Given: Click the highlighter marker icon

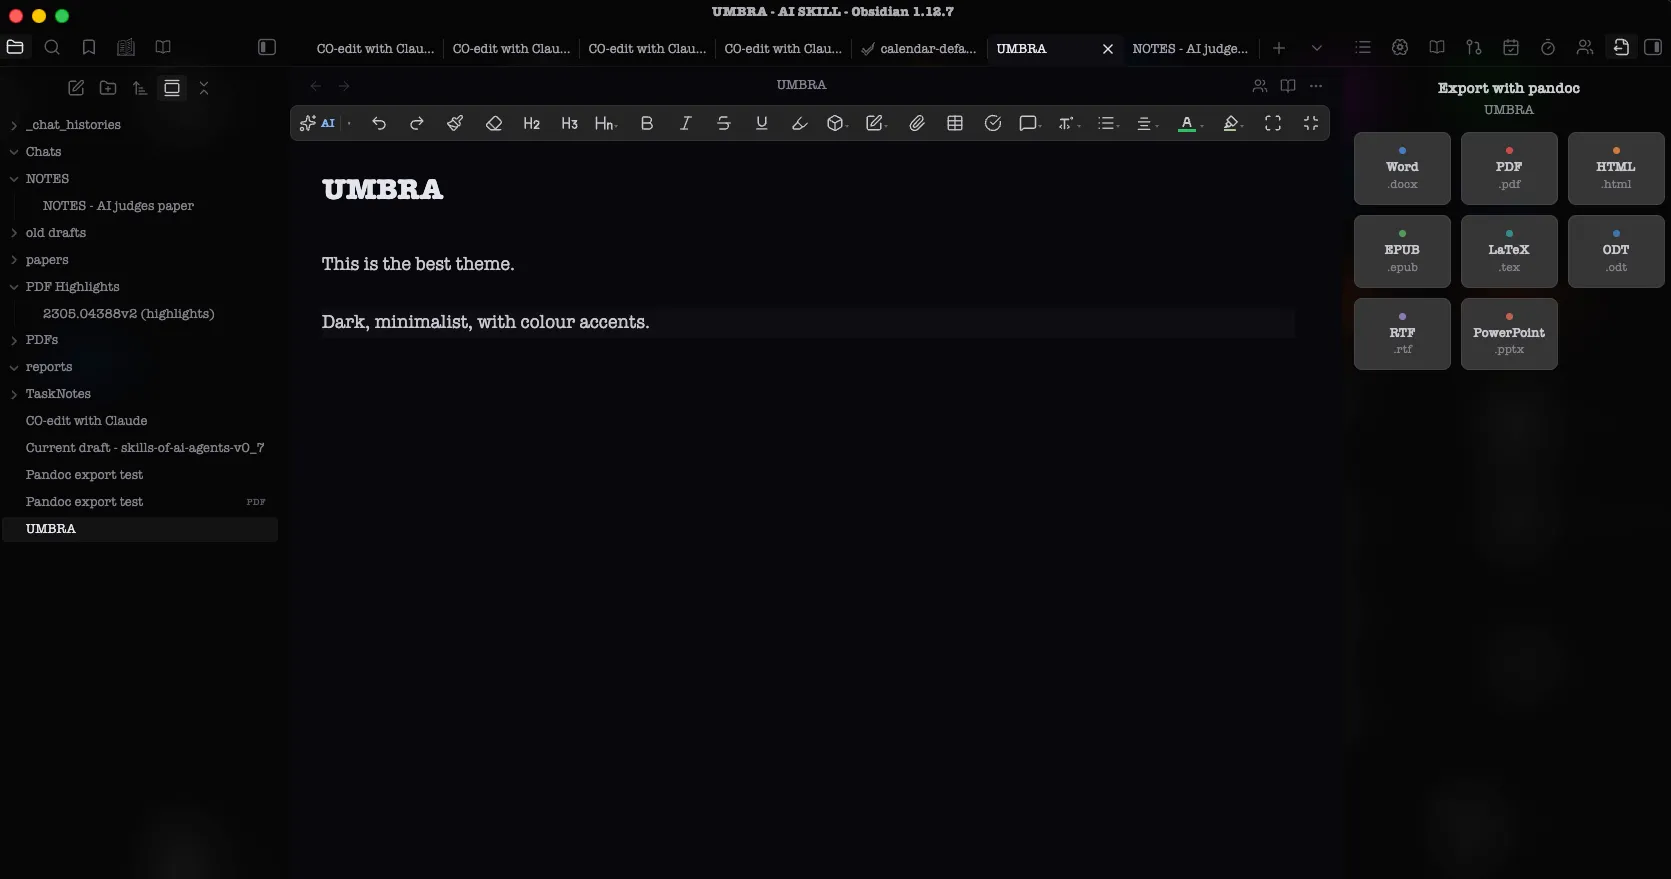Looking at the screenshot, I should [800, 123].
